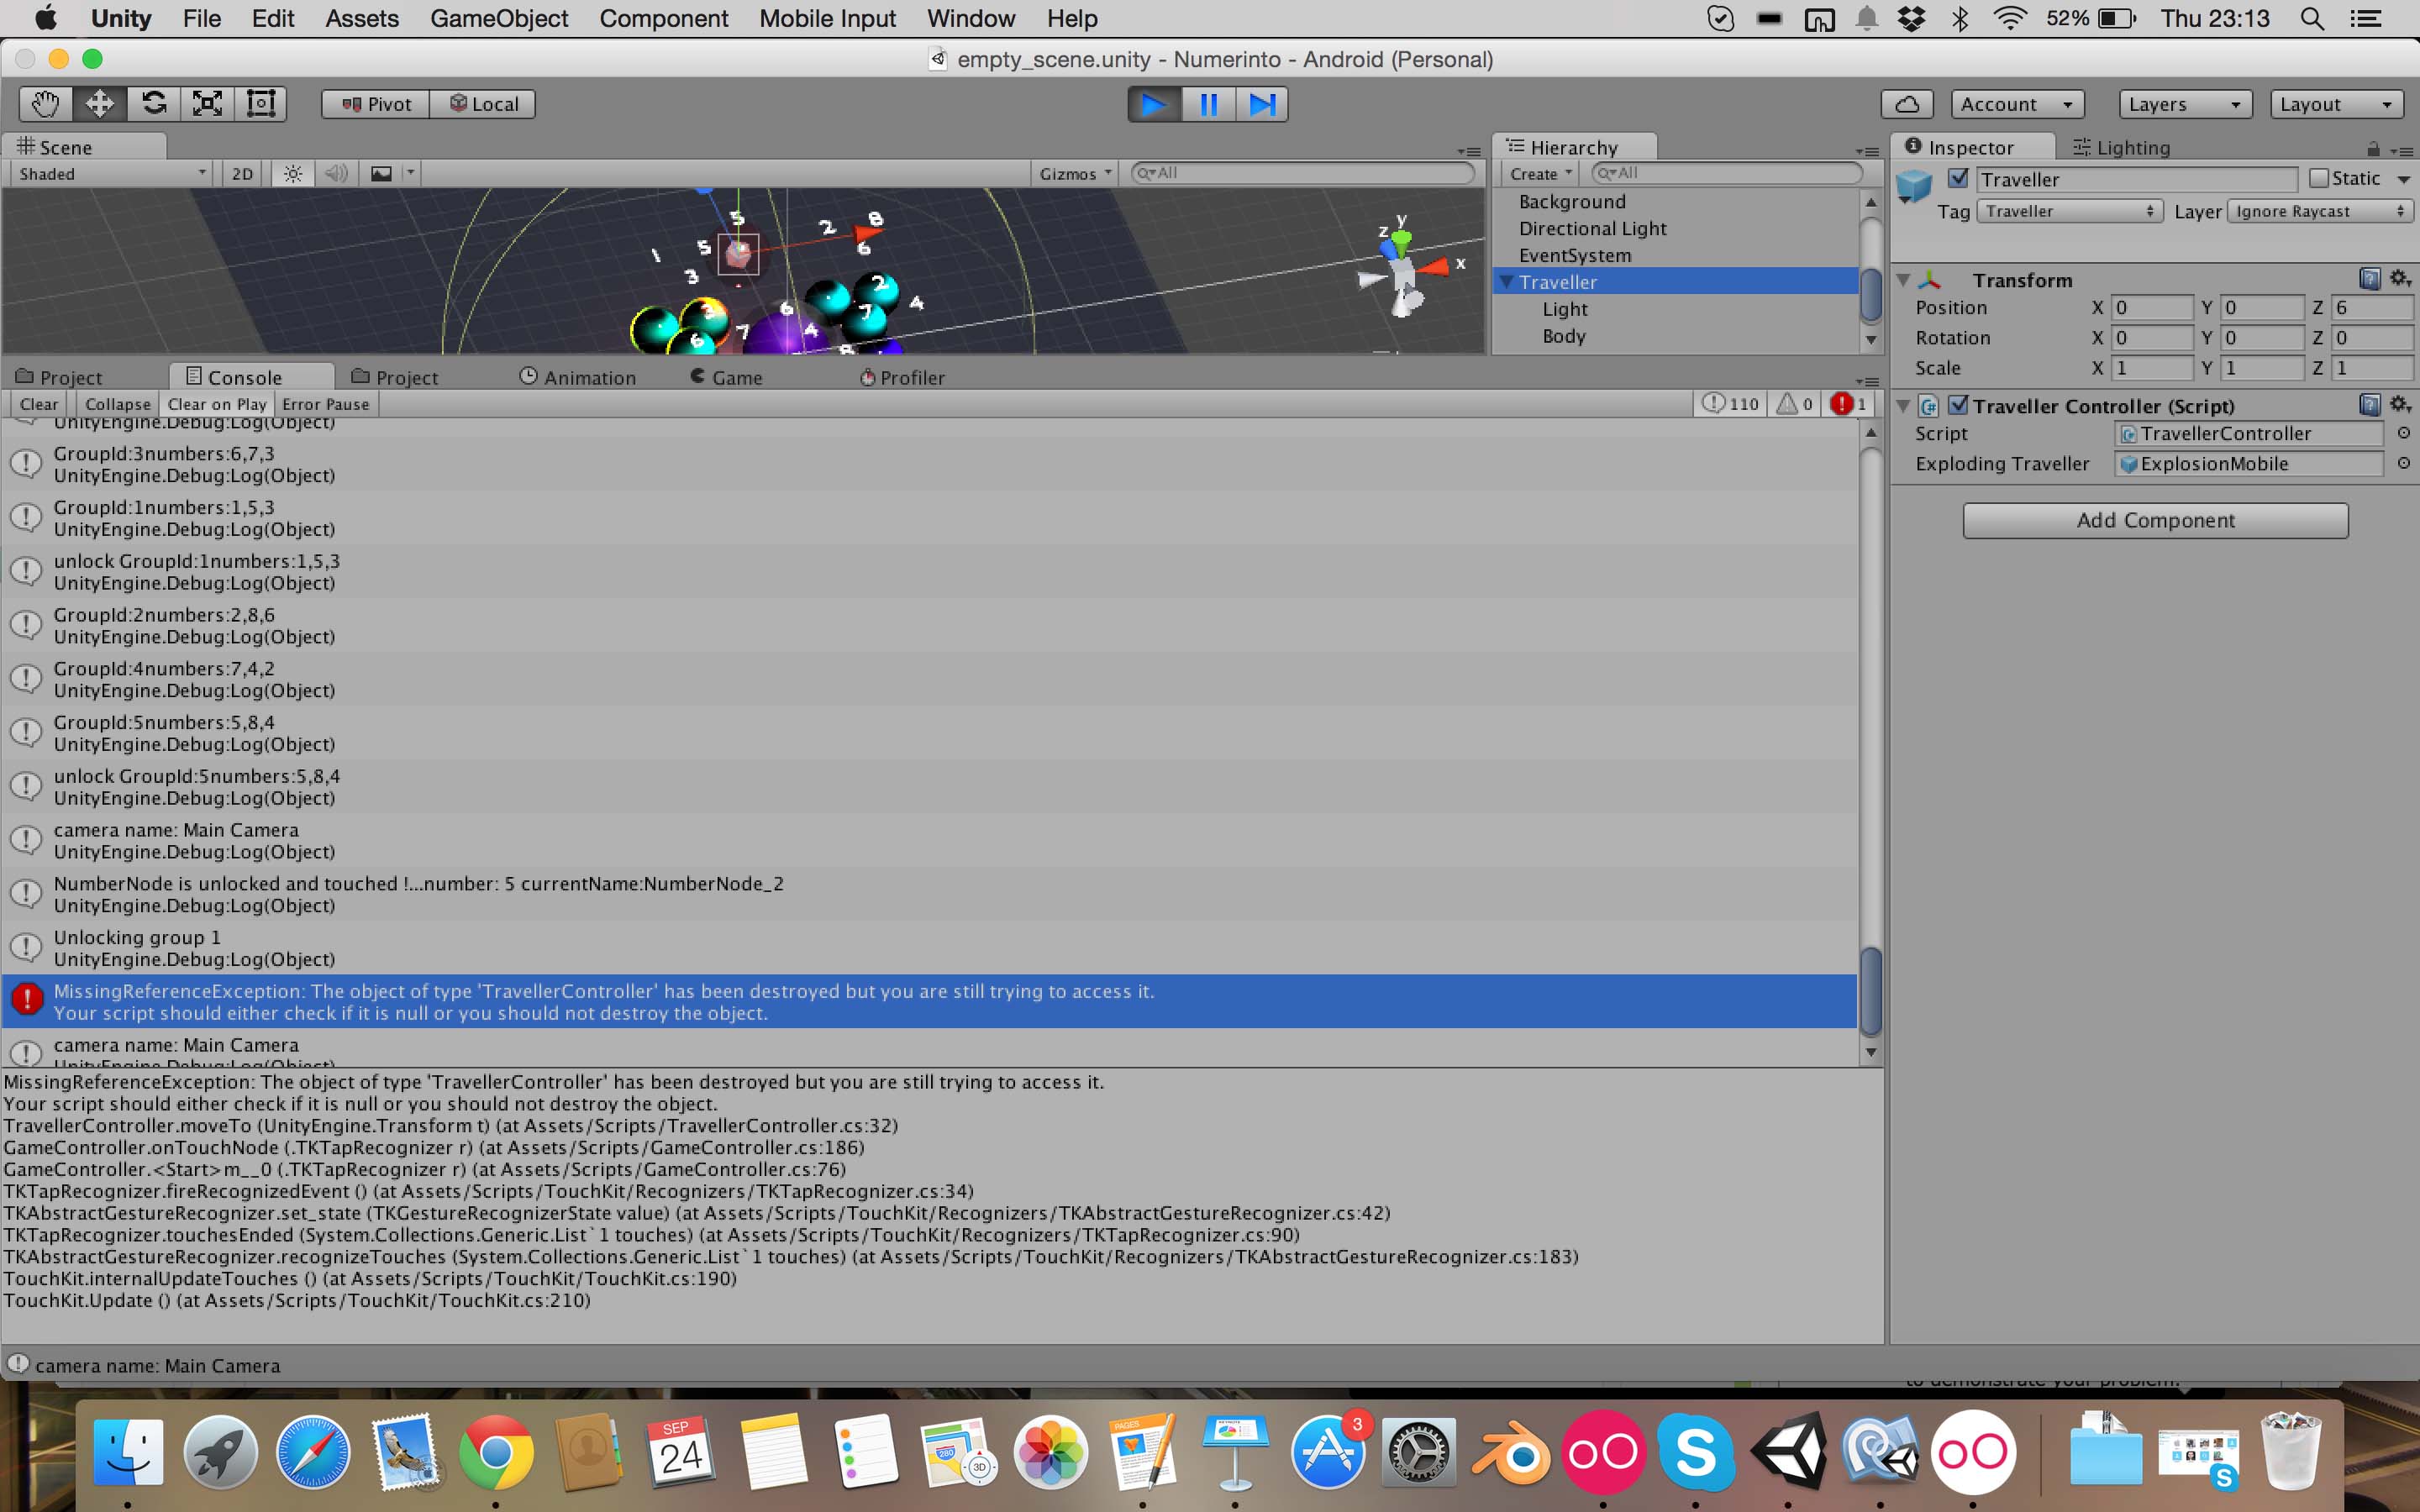Open the Tag dropdown set to Traveller
2420x1512 pixels.
coord(2068,211)
